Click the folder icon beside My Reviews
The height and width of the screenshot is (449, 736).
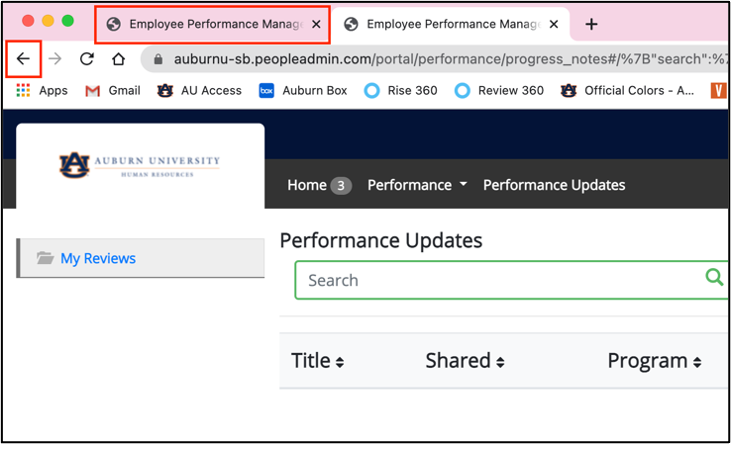(x=45, y=258)
